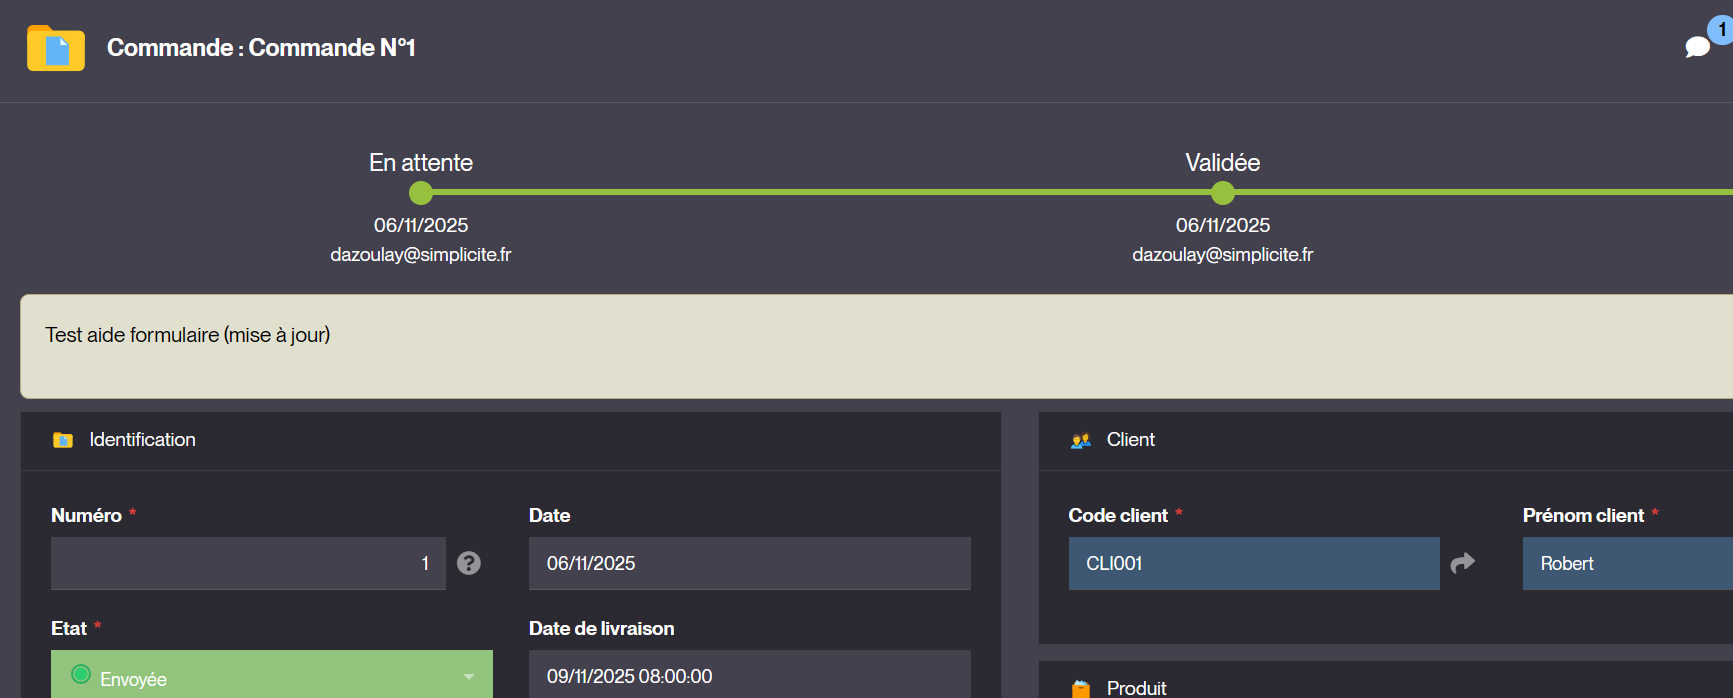Click the Prénom client field Robert

1627,563
